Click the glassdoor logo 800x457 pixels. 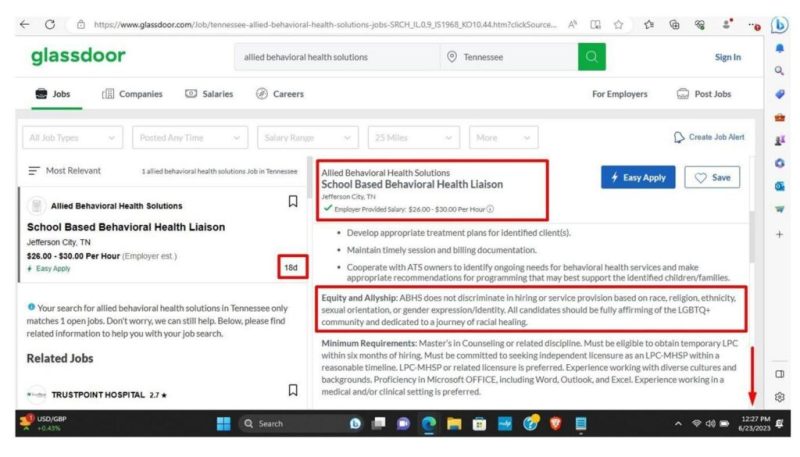pos(78,56)
